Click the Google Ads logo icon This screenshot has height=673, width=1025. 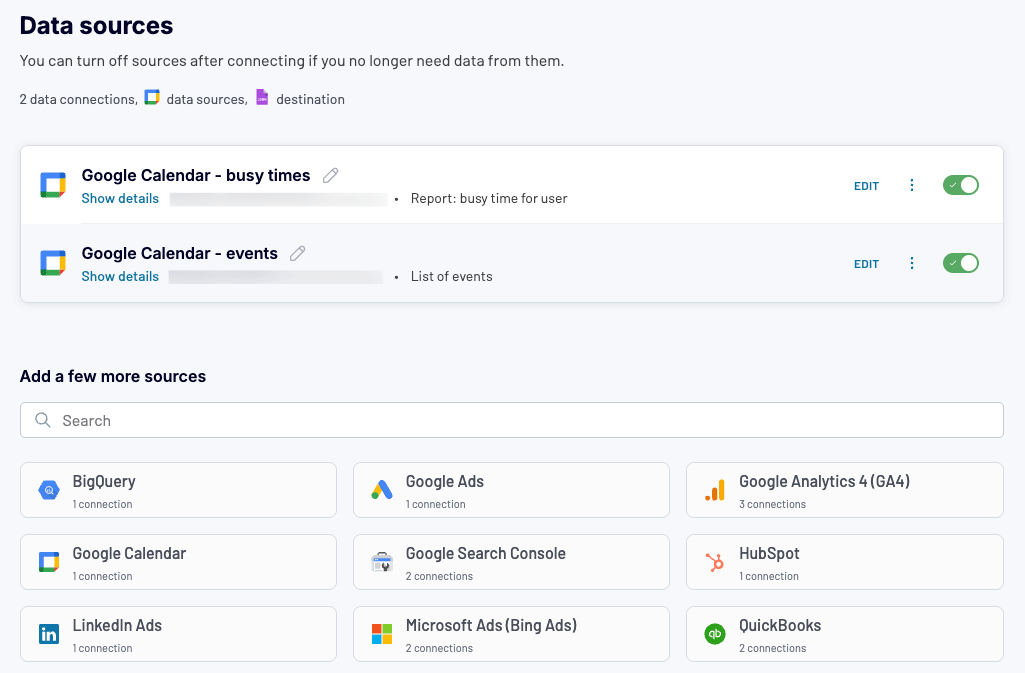(382, 490)
